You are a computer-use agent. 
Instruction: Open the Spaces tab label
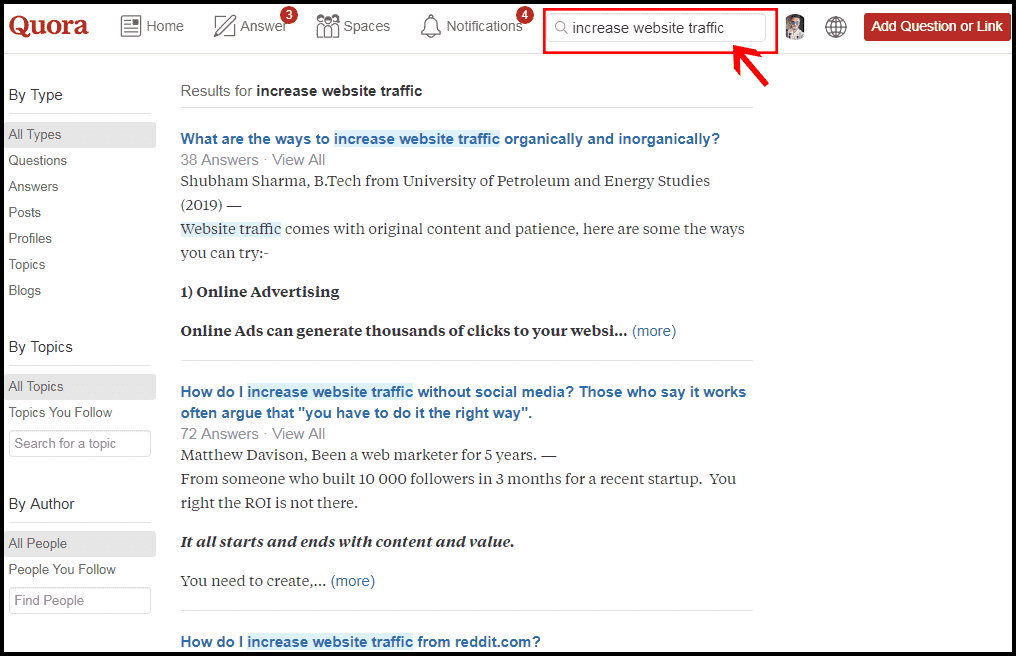367,26
